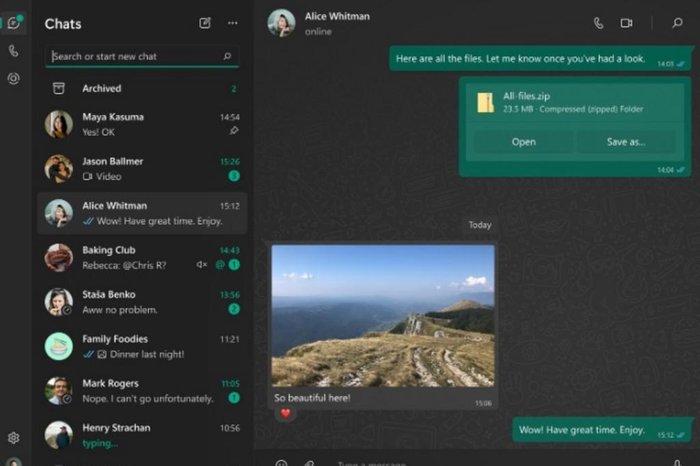Click the pin icon on Maya Kasuma chat

[x=233, y=131]
